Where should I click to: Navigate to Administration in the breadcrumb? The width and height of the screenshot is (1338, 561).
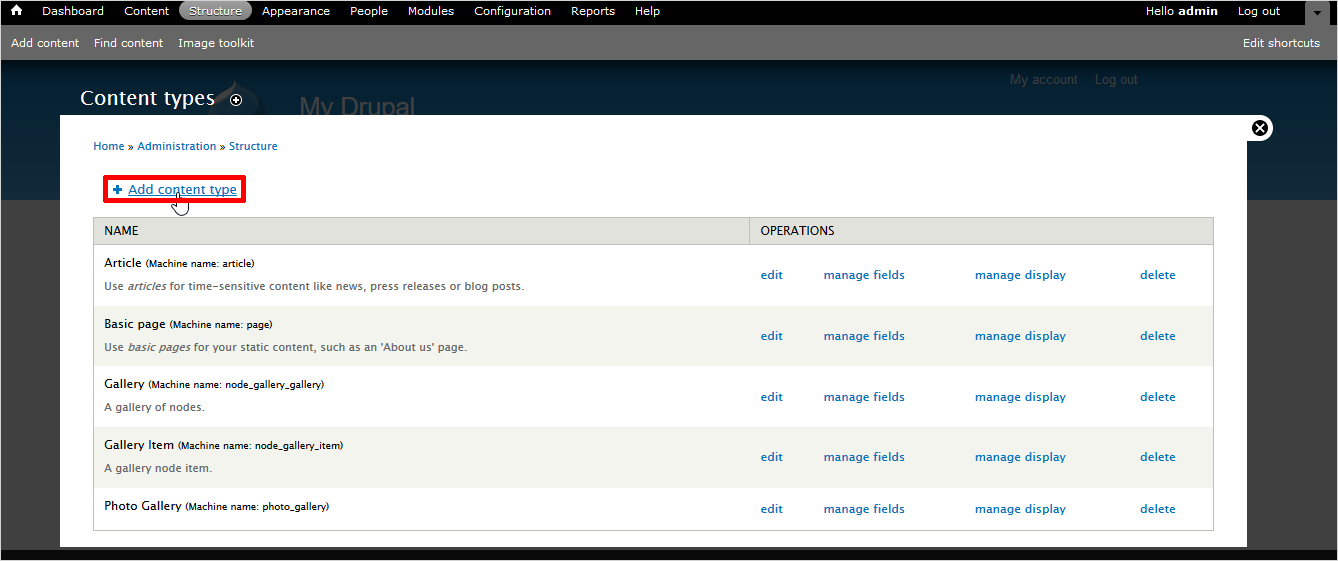point(176,146)
